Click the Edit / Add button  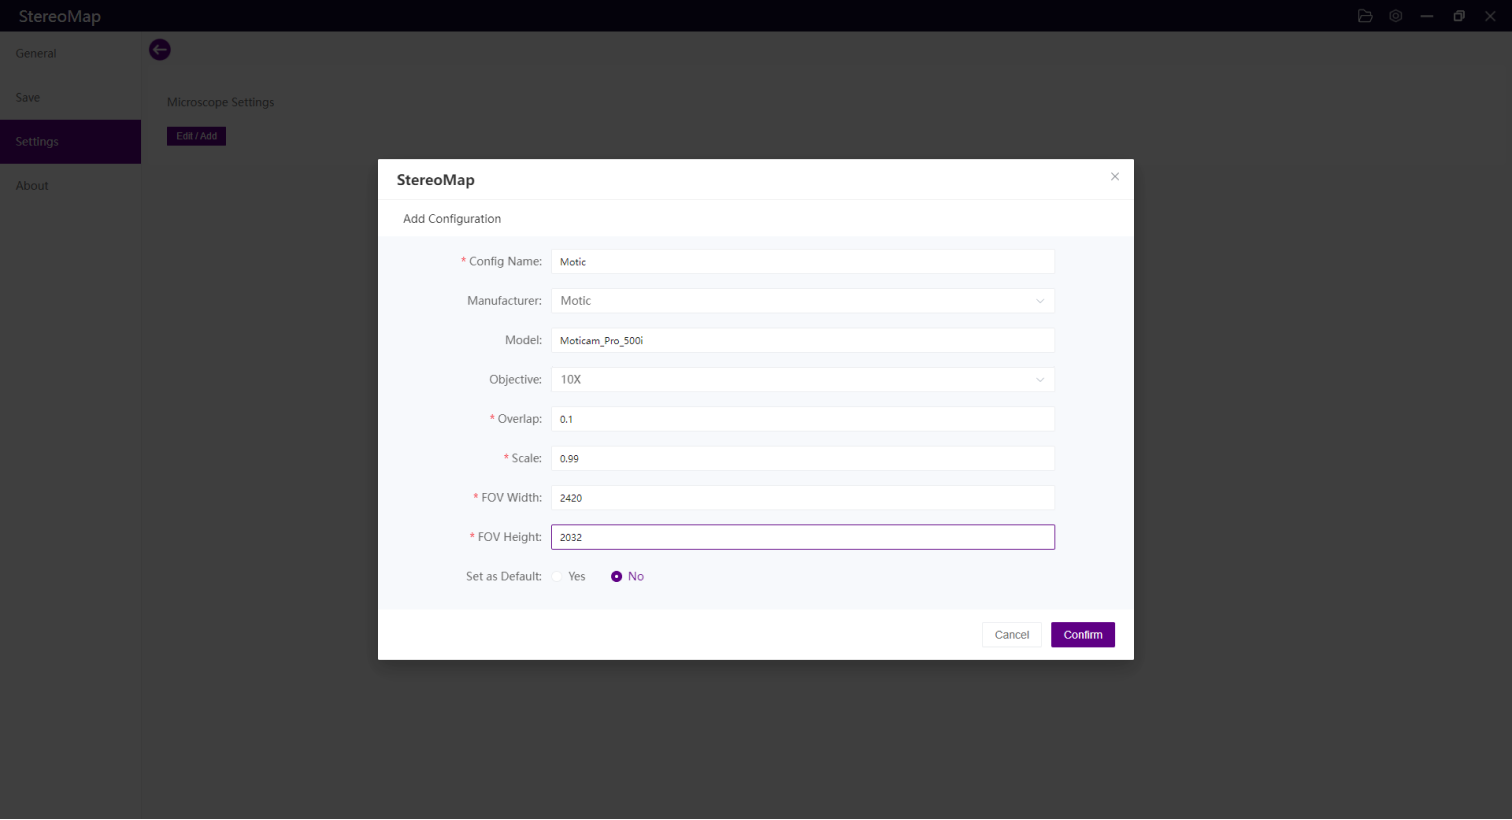(196, 136)
